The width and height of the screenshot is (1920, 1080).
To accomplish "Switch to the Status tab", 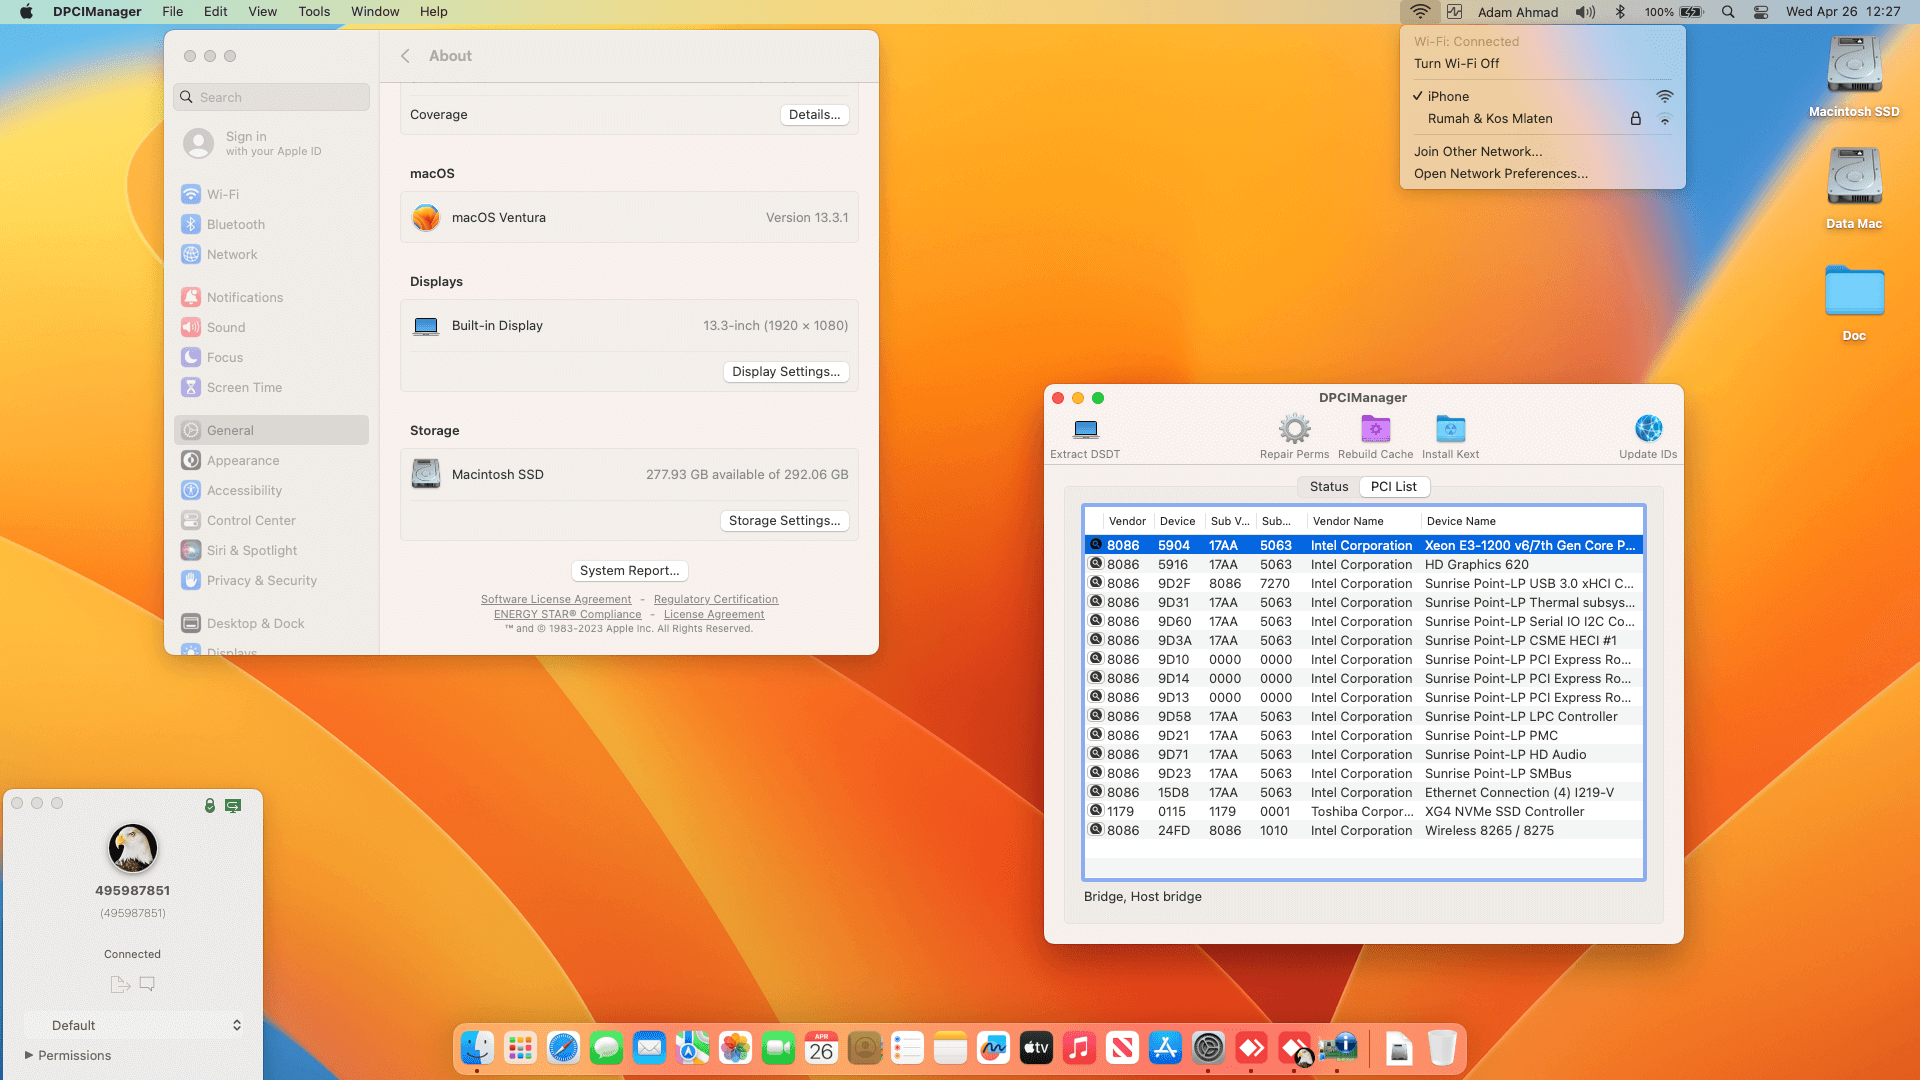I will (x=1329, y=487).
